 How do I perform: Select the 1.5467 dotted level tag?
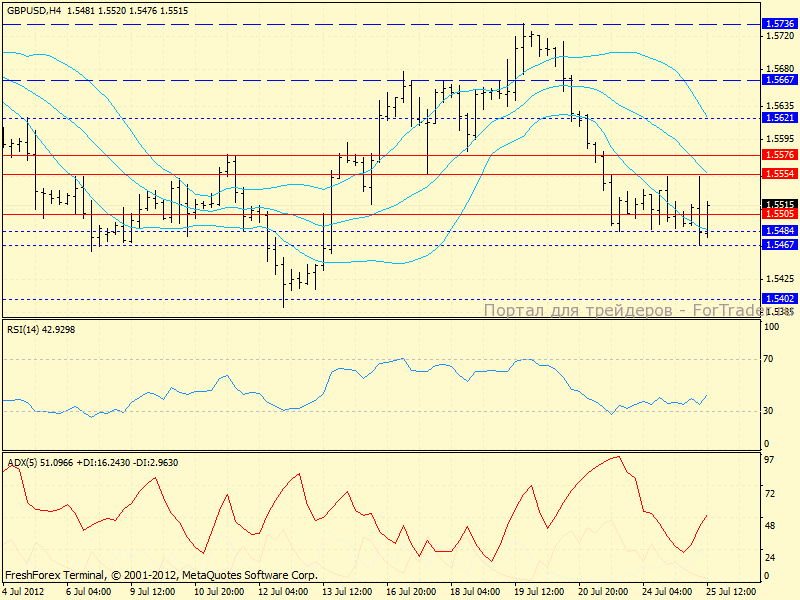(x=778, y=245)
